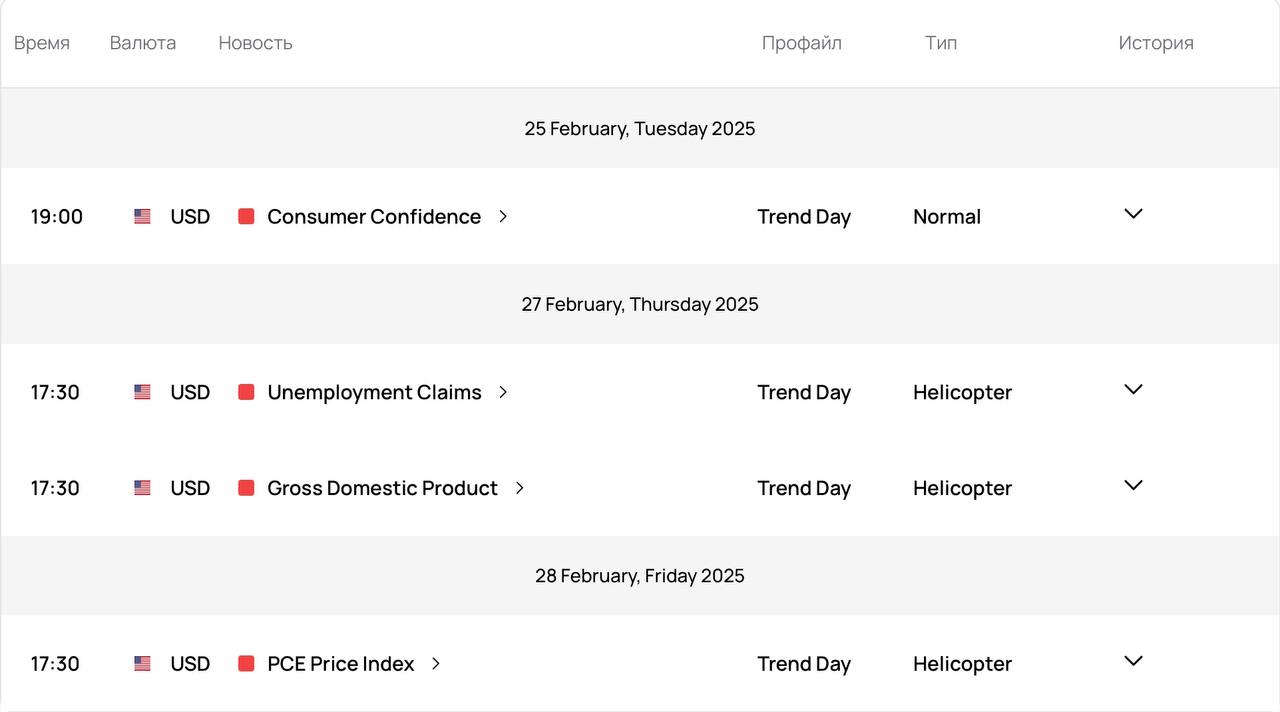Click the US flag icon in Unemployment Claims row
This screenshot has width=1280, height=712.
[142, 392]
